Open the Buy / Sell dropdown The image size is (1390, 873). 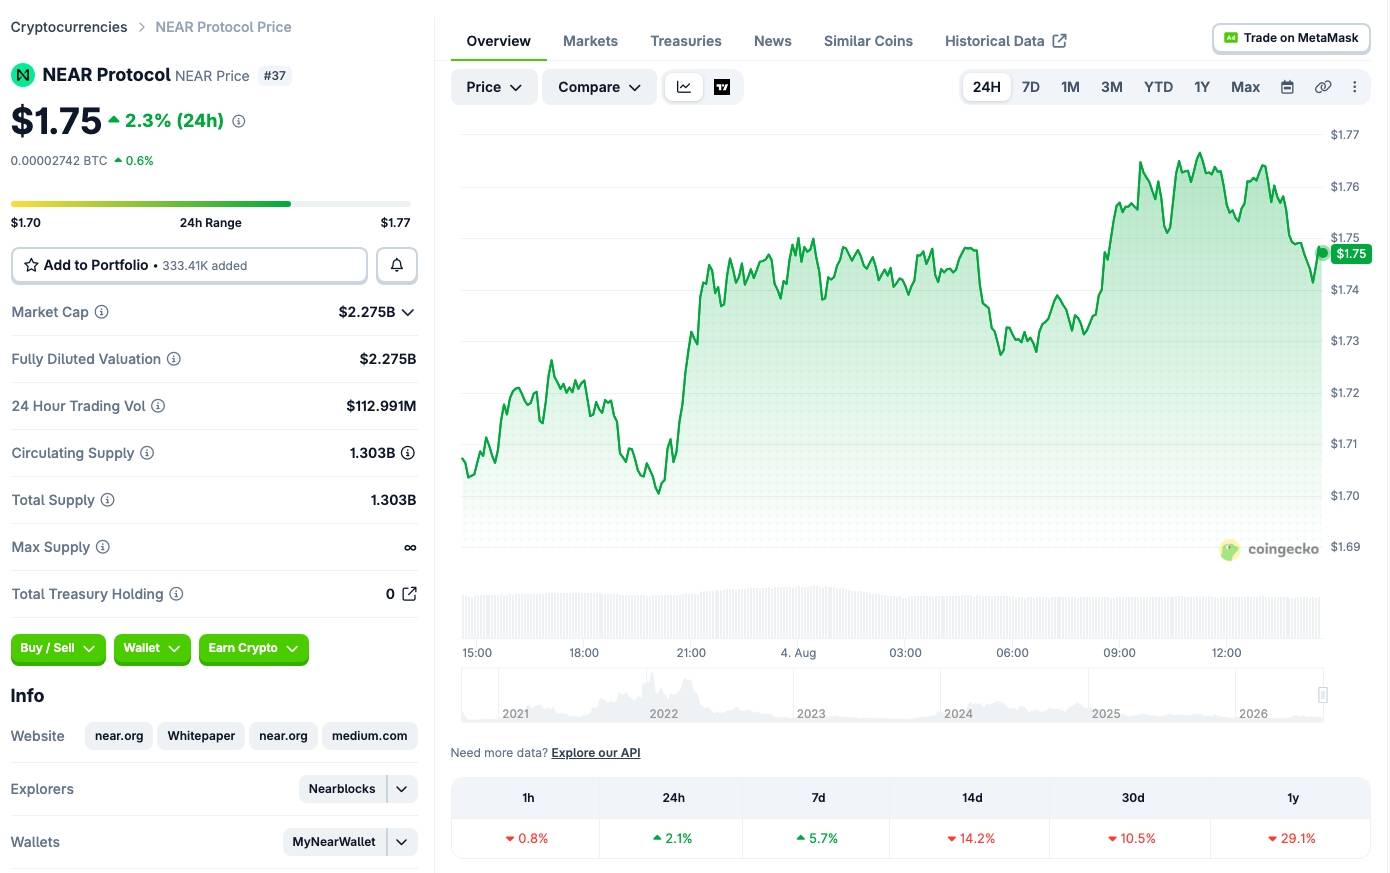(x=58, y=649)
